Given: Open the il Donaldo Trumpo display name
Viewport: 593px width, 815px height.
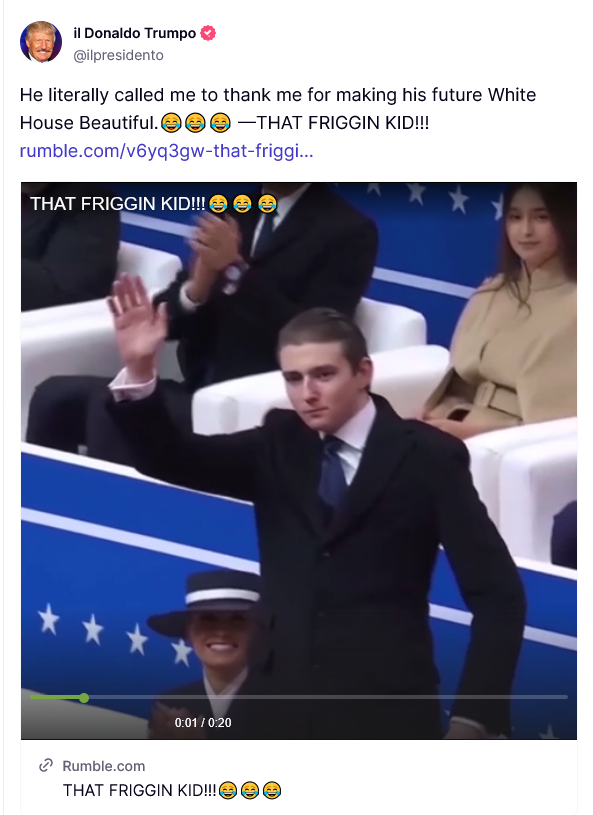Looking at the screenshot, I should point(135,33).
